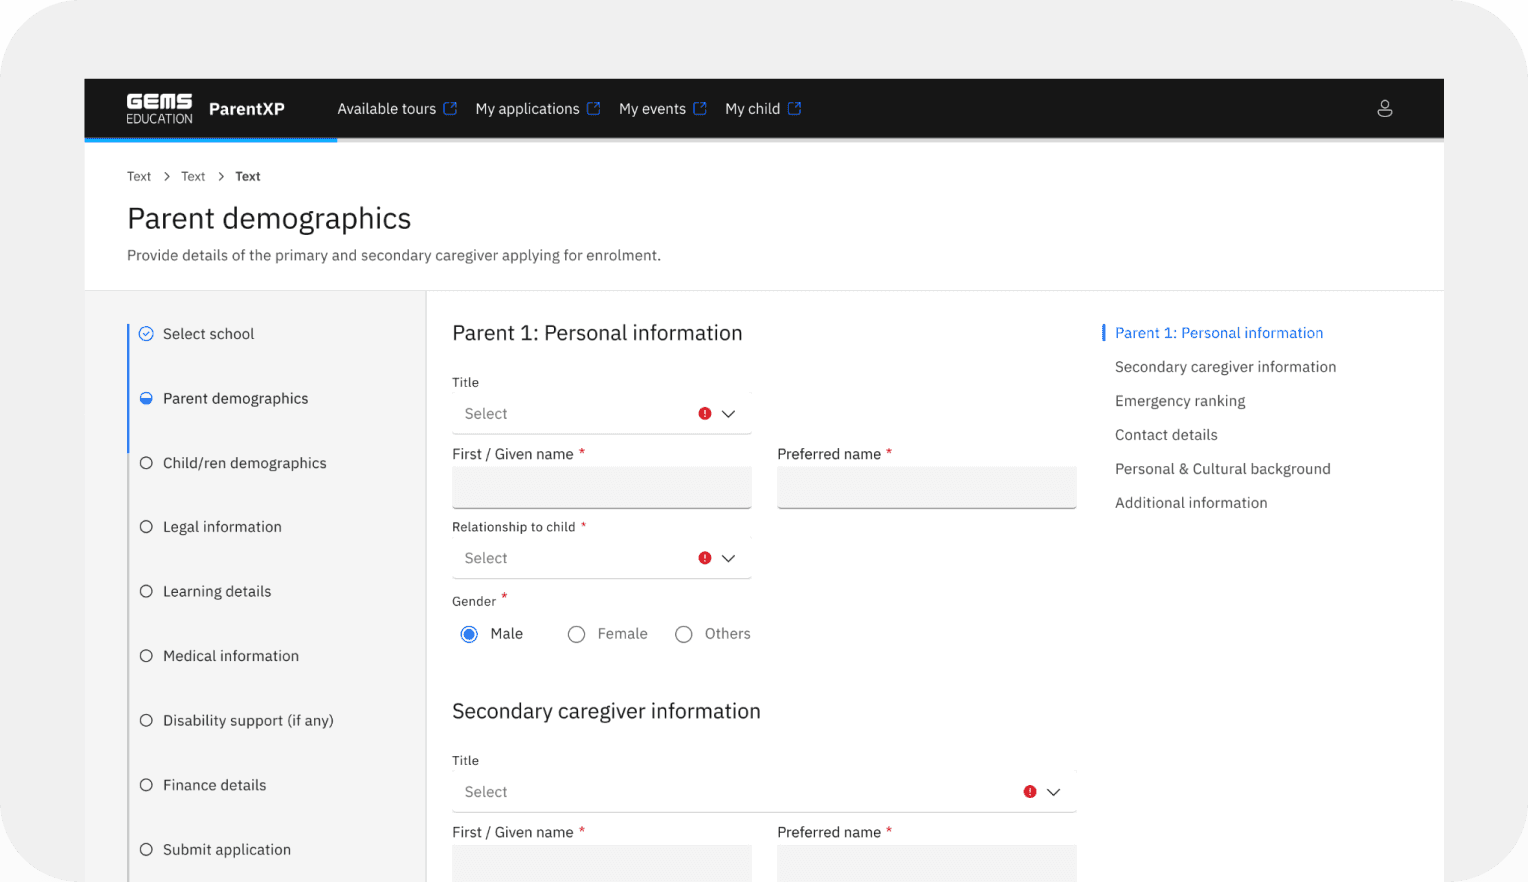Click the red error icon in Title field

tap(705, 412)
